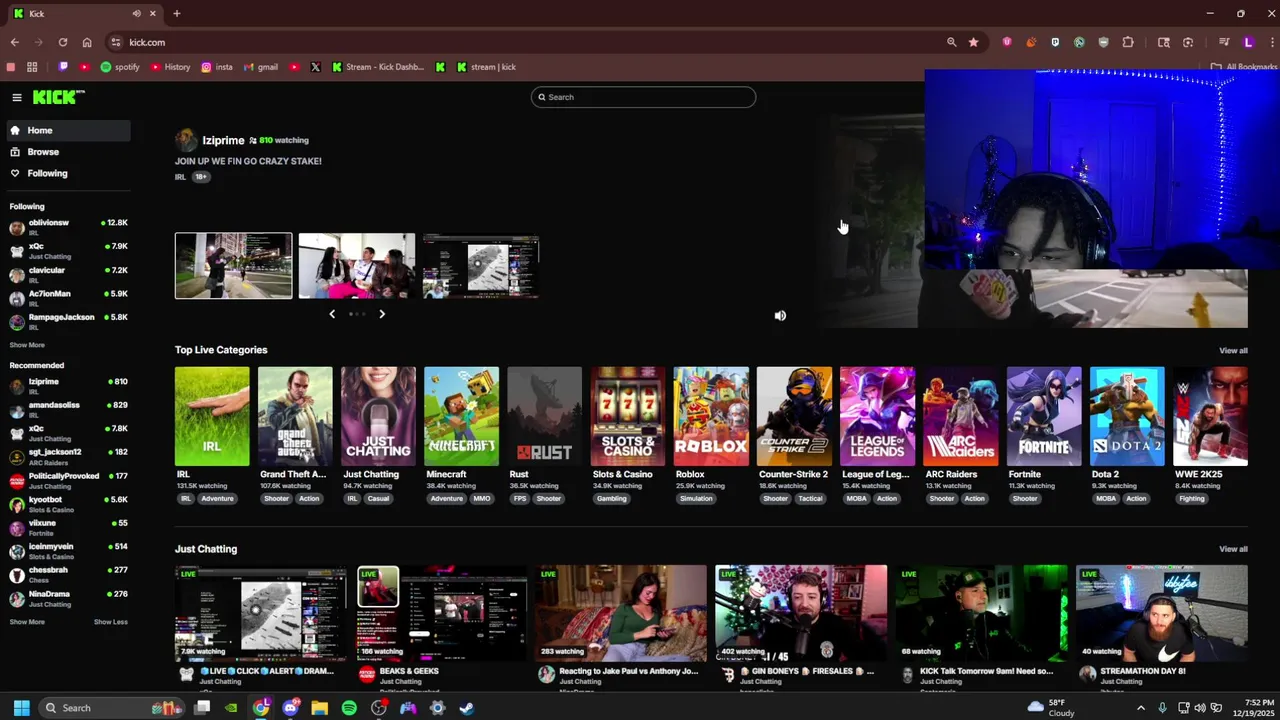Mute the featured stream speaker icon
This screenshot has width=1280, height=720.
[x=780, y=315]
